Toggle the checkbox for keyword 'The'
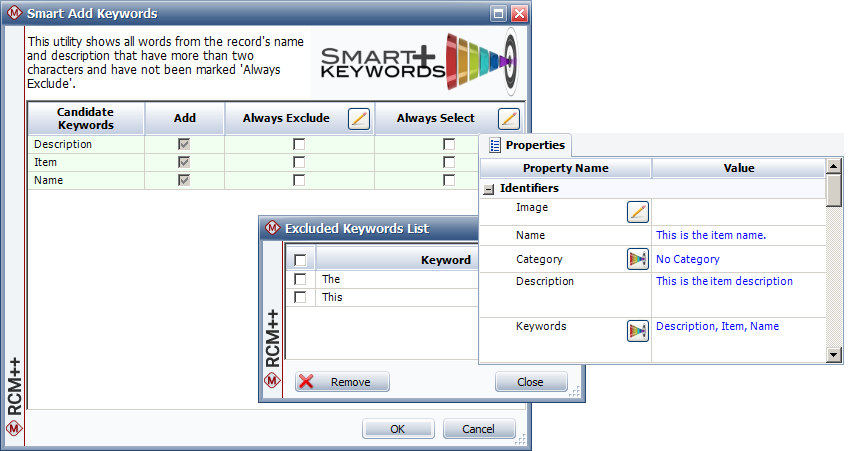This screenshot has width=850, height=451. (x=300, y=280)
